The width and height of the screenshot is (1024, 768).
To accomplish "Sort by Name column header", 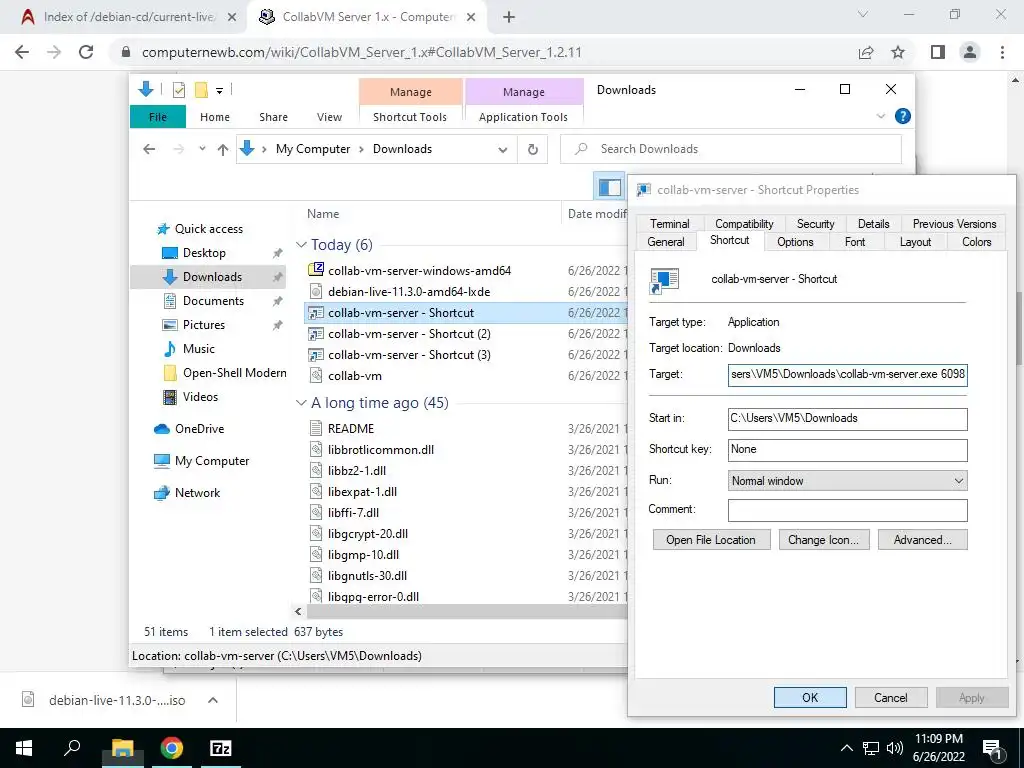I will pyautogui.click(x=323, y=214).
